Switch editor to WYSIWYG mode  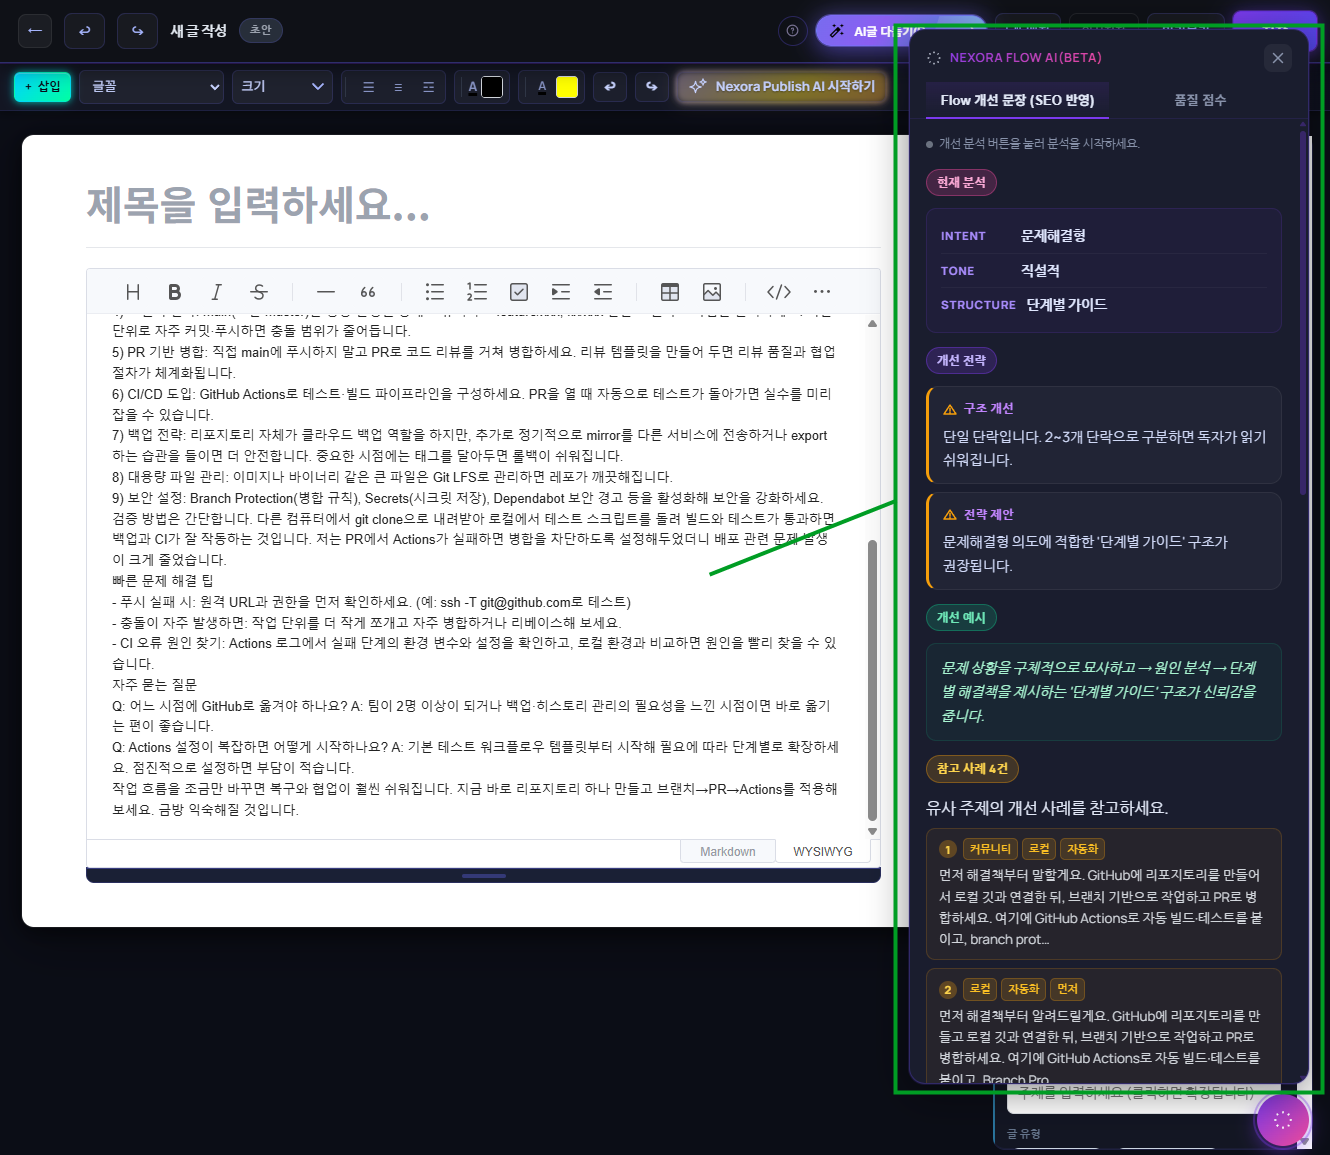(822, 852)
